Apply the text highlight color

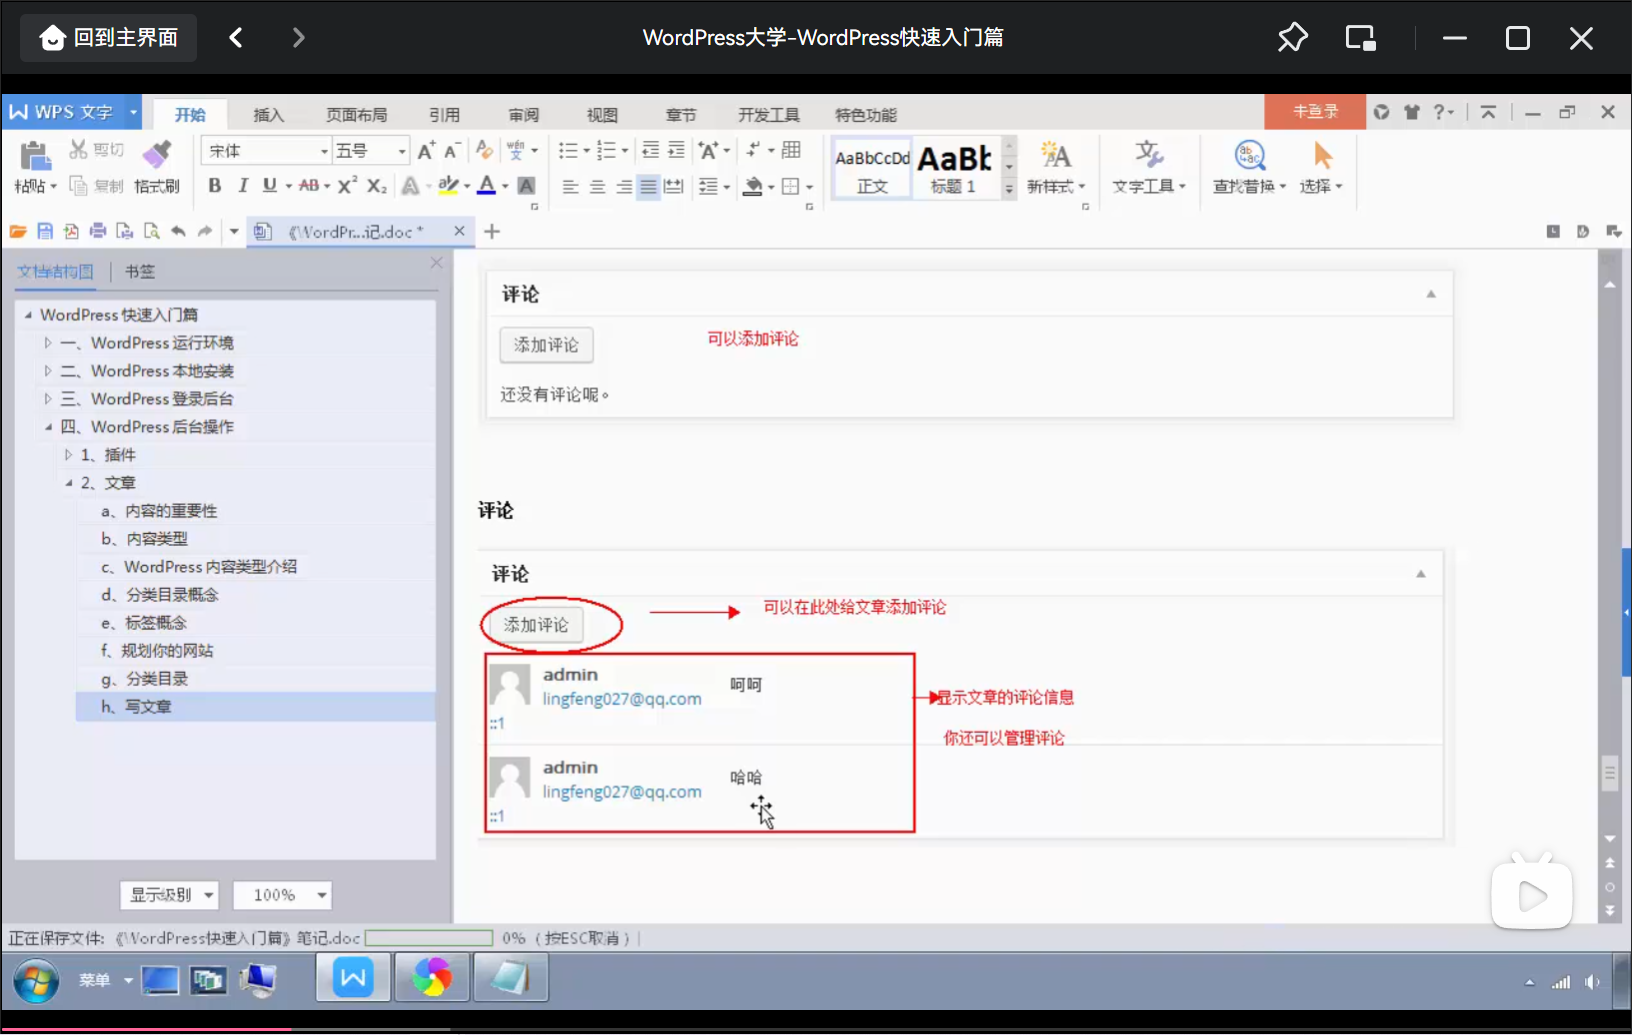coord(448,185)
